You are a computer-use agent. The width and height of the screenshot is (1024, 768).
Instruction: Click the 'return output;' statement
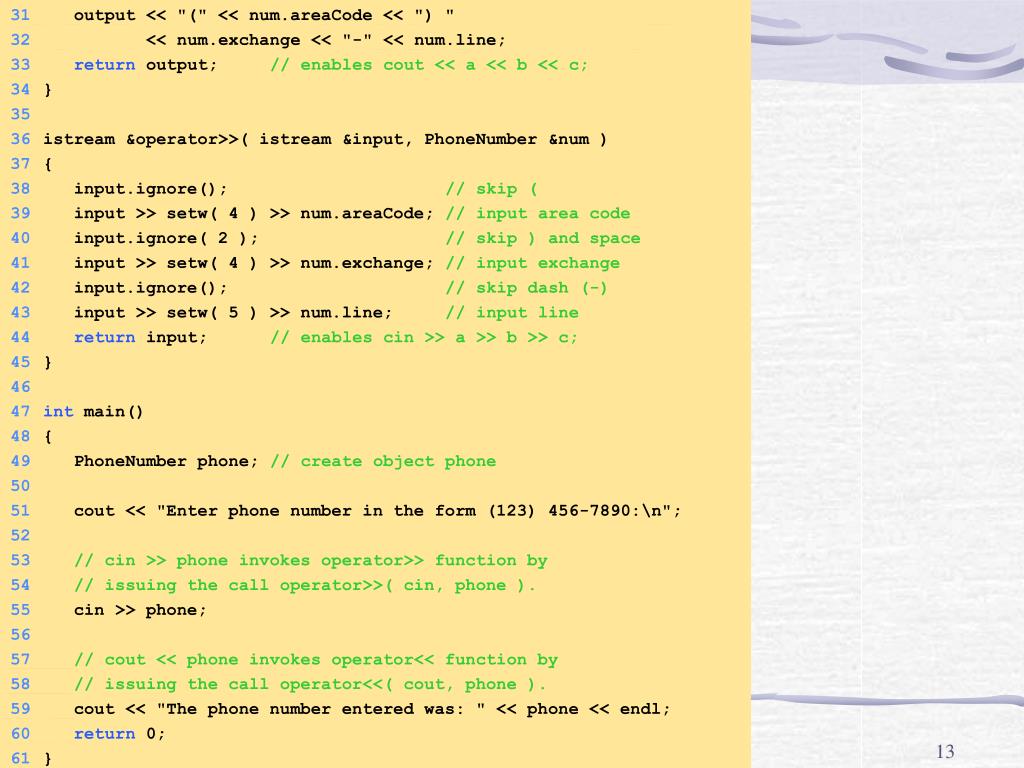(x=145, y=65)
